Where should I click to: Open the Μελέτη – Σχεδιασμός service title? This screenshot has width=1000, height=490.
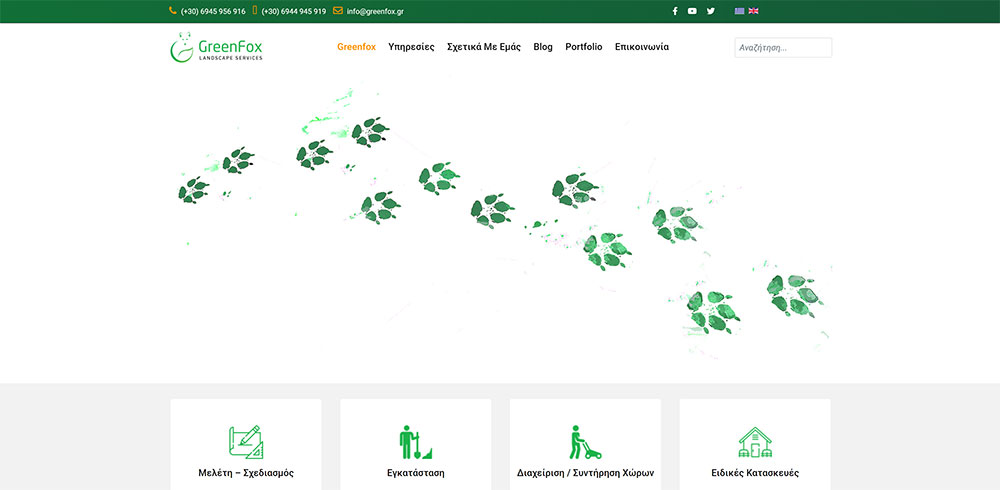tap(246, 473)
